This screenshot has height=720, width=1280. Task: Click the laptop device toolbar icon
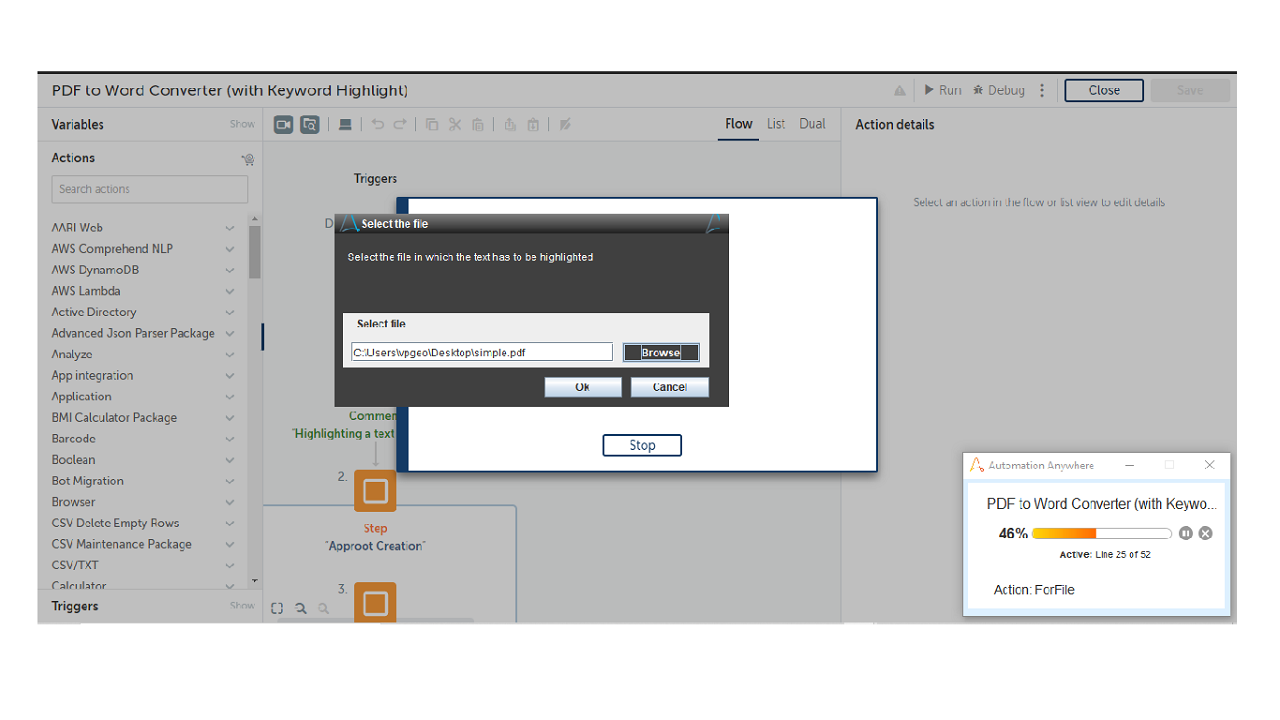point(345,124)
